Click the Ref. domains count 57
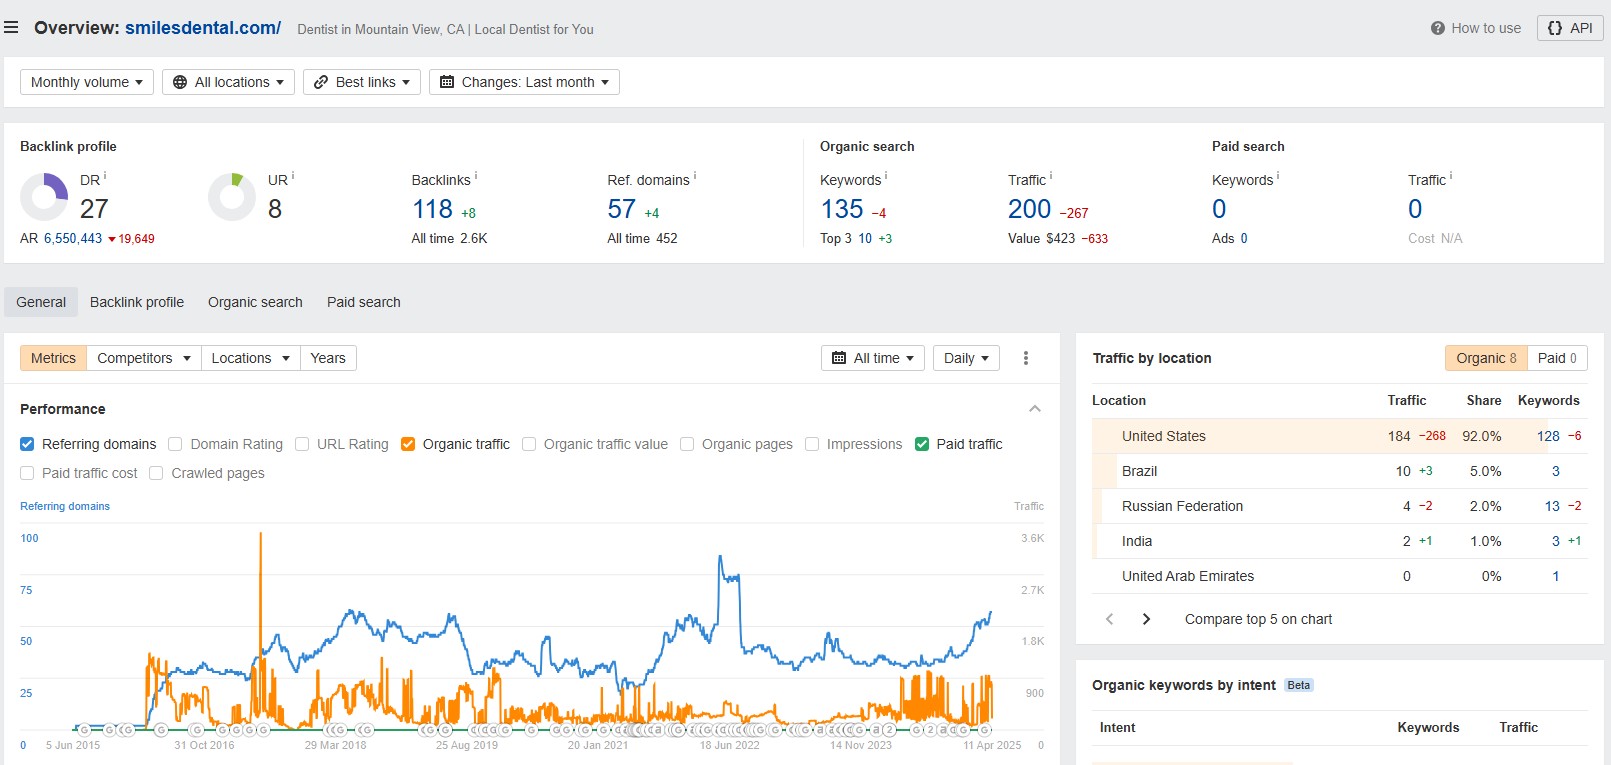 [622, 209]
